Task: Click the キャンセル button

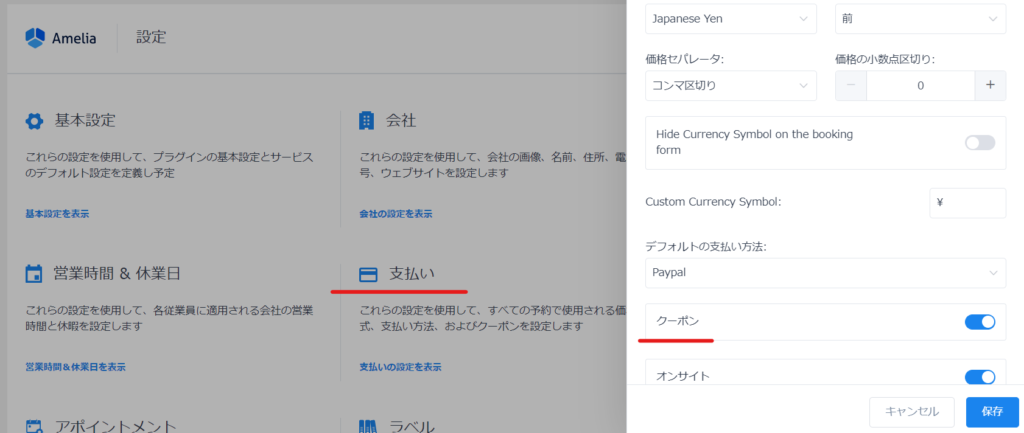Action: click(x=912, y=411)
